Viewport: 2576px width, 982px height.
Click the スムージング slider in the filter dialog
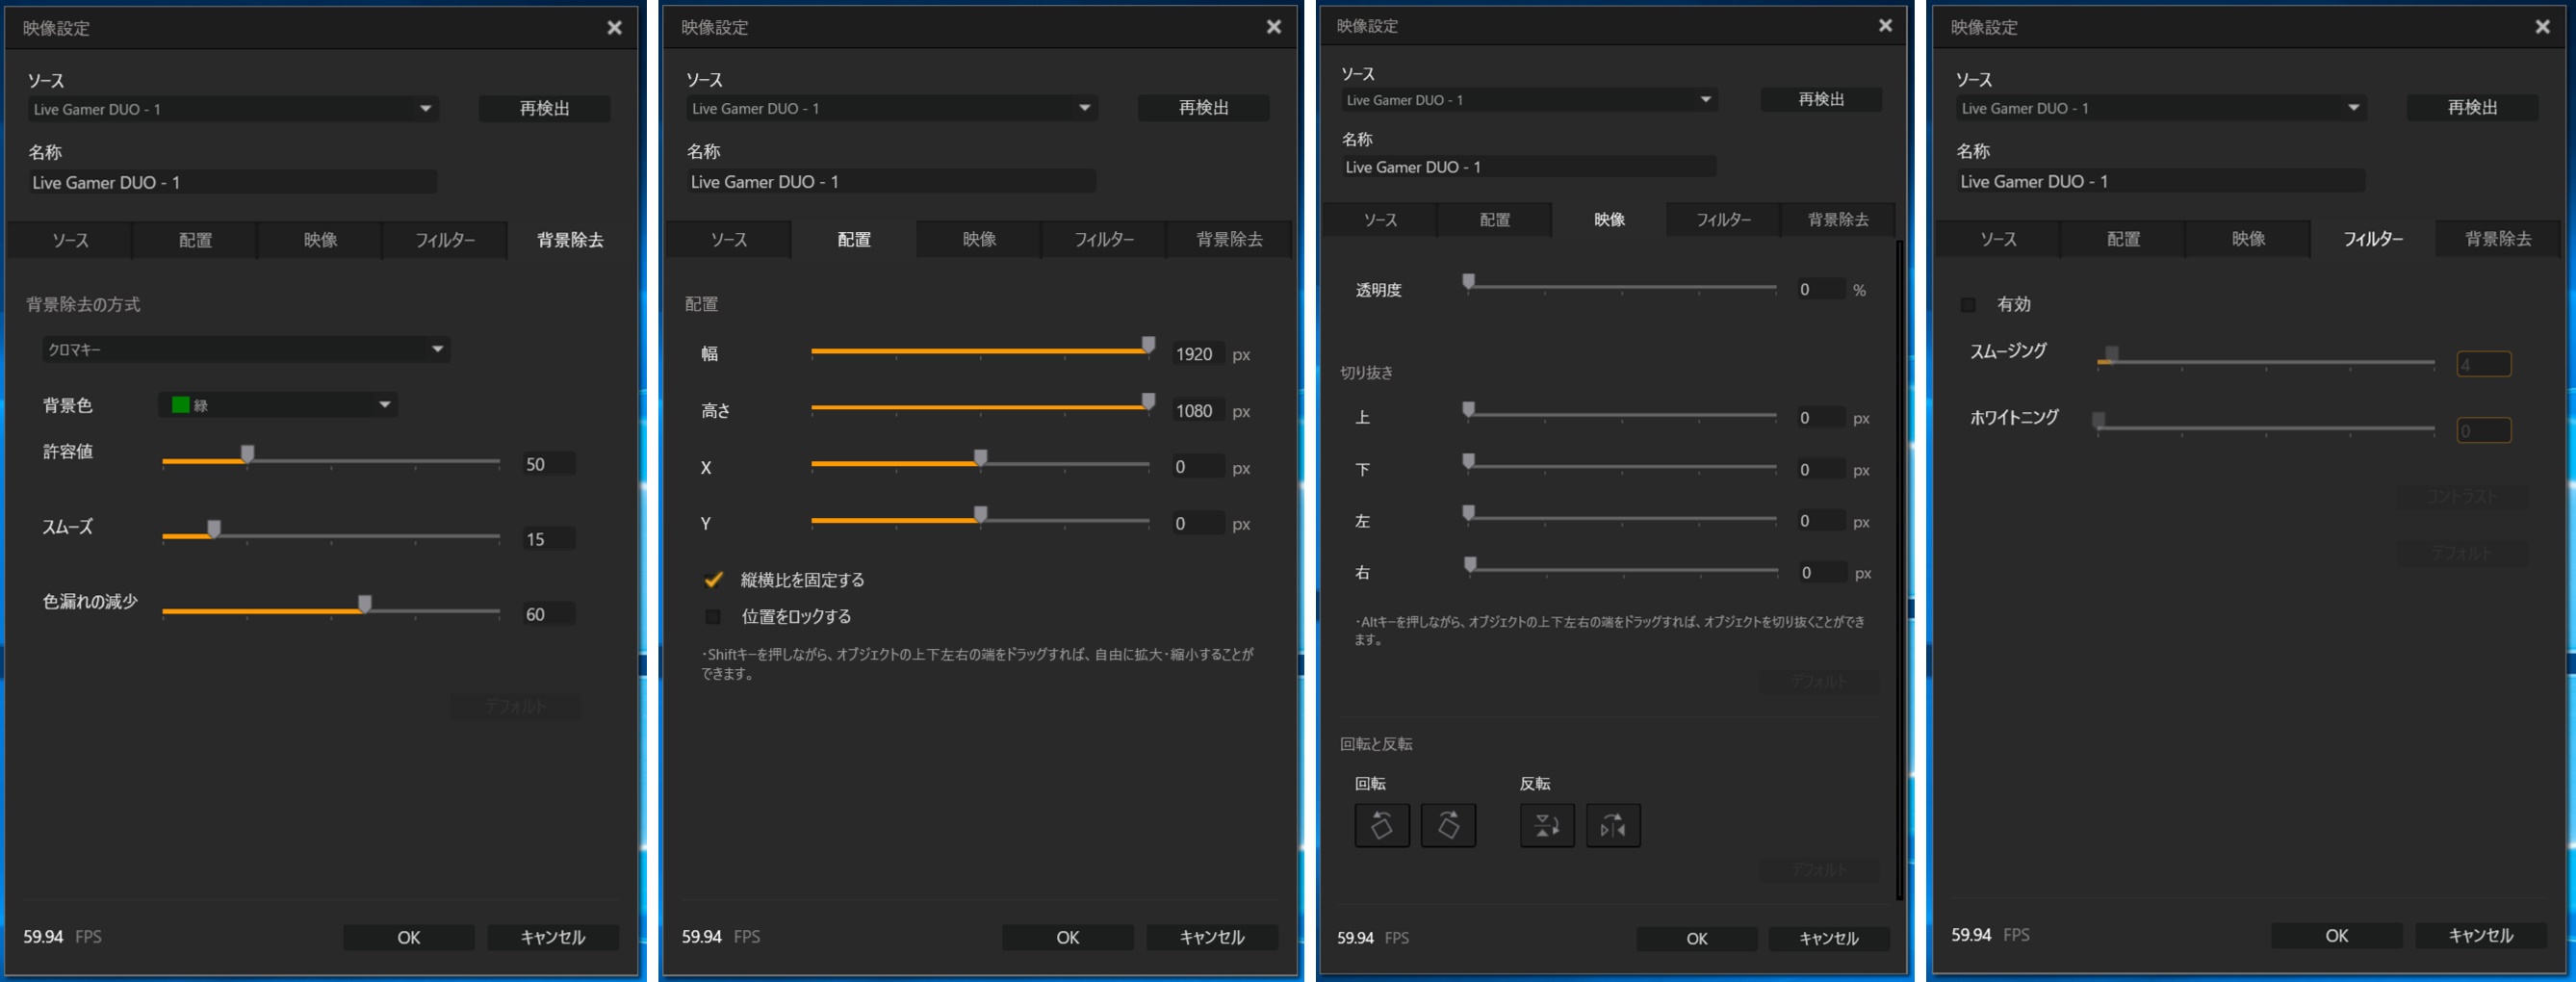(2266, 360)
